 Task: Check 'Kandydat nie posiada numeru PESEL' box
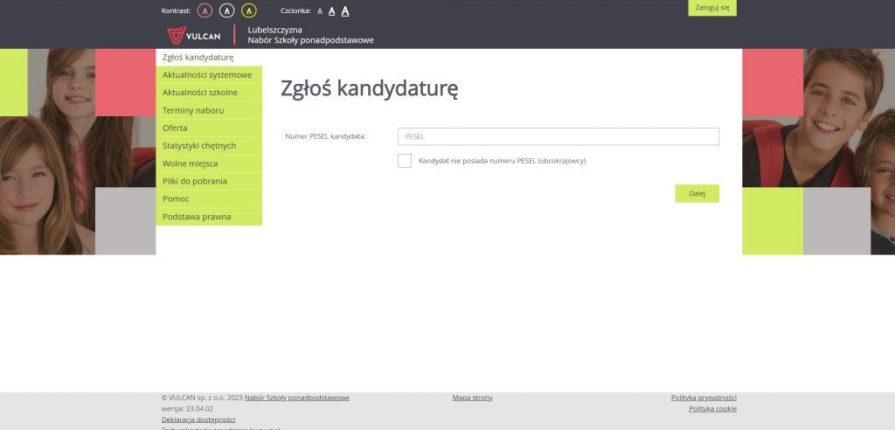tap(404, 161)
